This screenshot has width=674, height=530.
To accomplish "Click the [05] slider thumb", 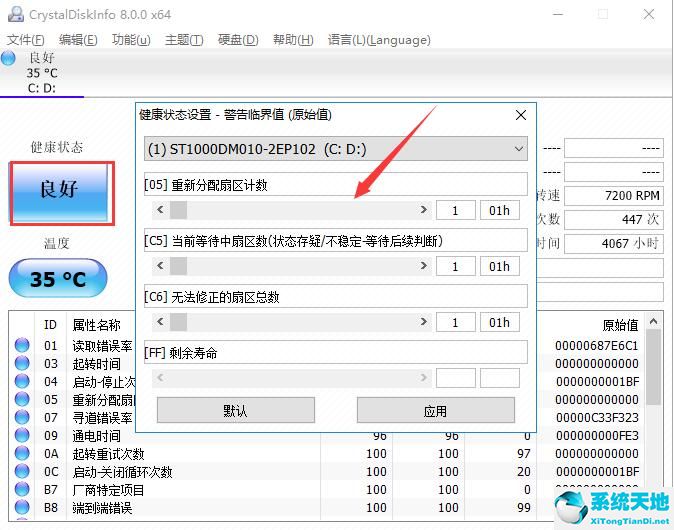I will 178,210.
